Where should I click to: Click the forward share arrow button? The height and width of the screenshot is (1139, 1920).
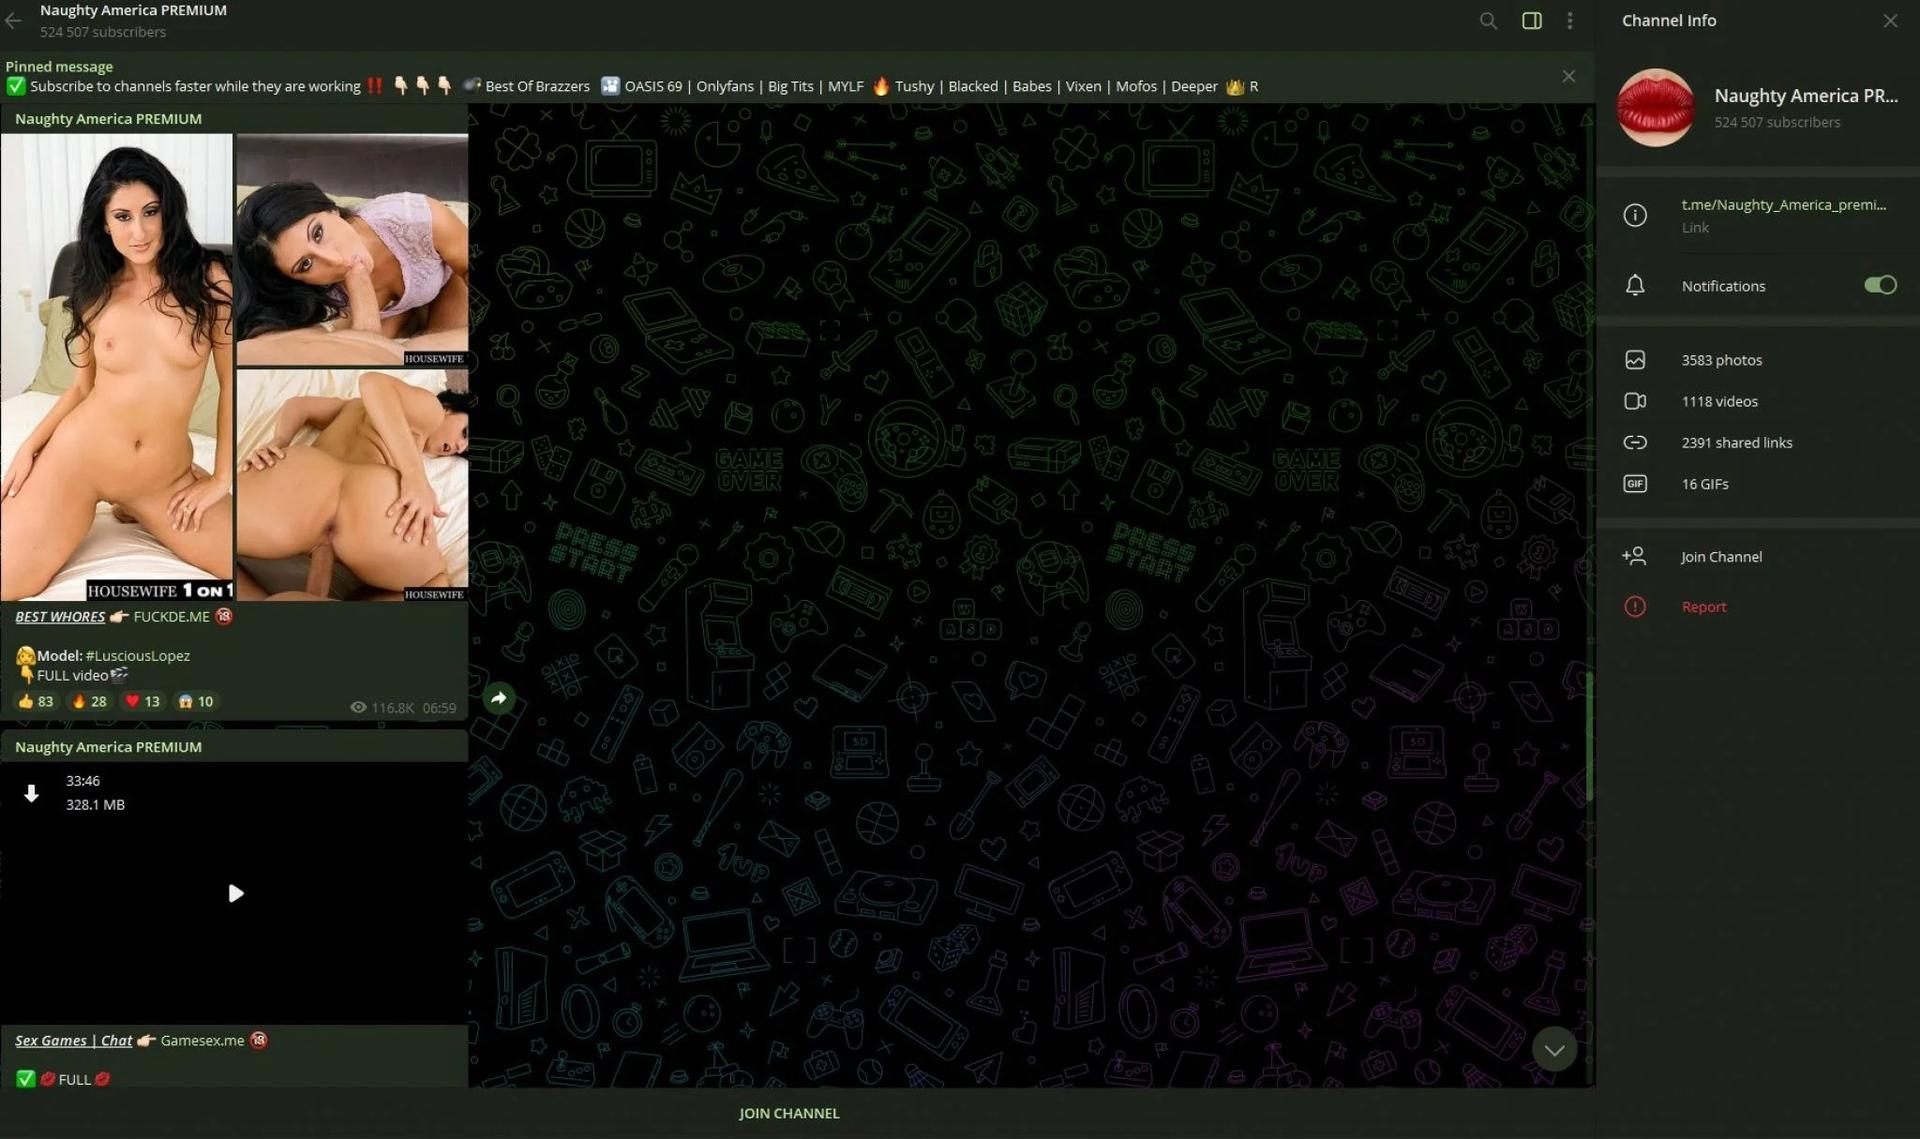coord(499,698)
